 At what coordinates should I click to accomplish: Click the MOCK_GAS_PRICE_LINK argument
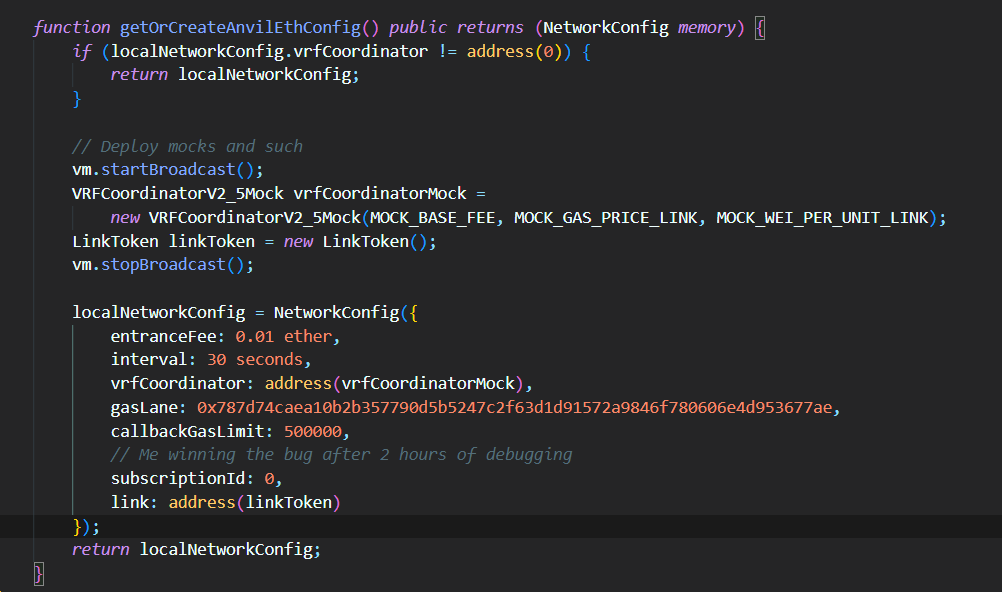coord(605,218)
